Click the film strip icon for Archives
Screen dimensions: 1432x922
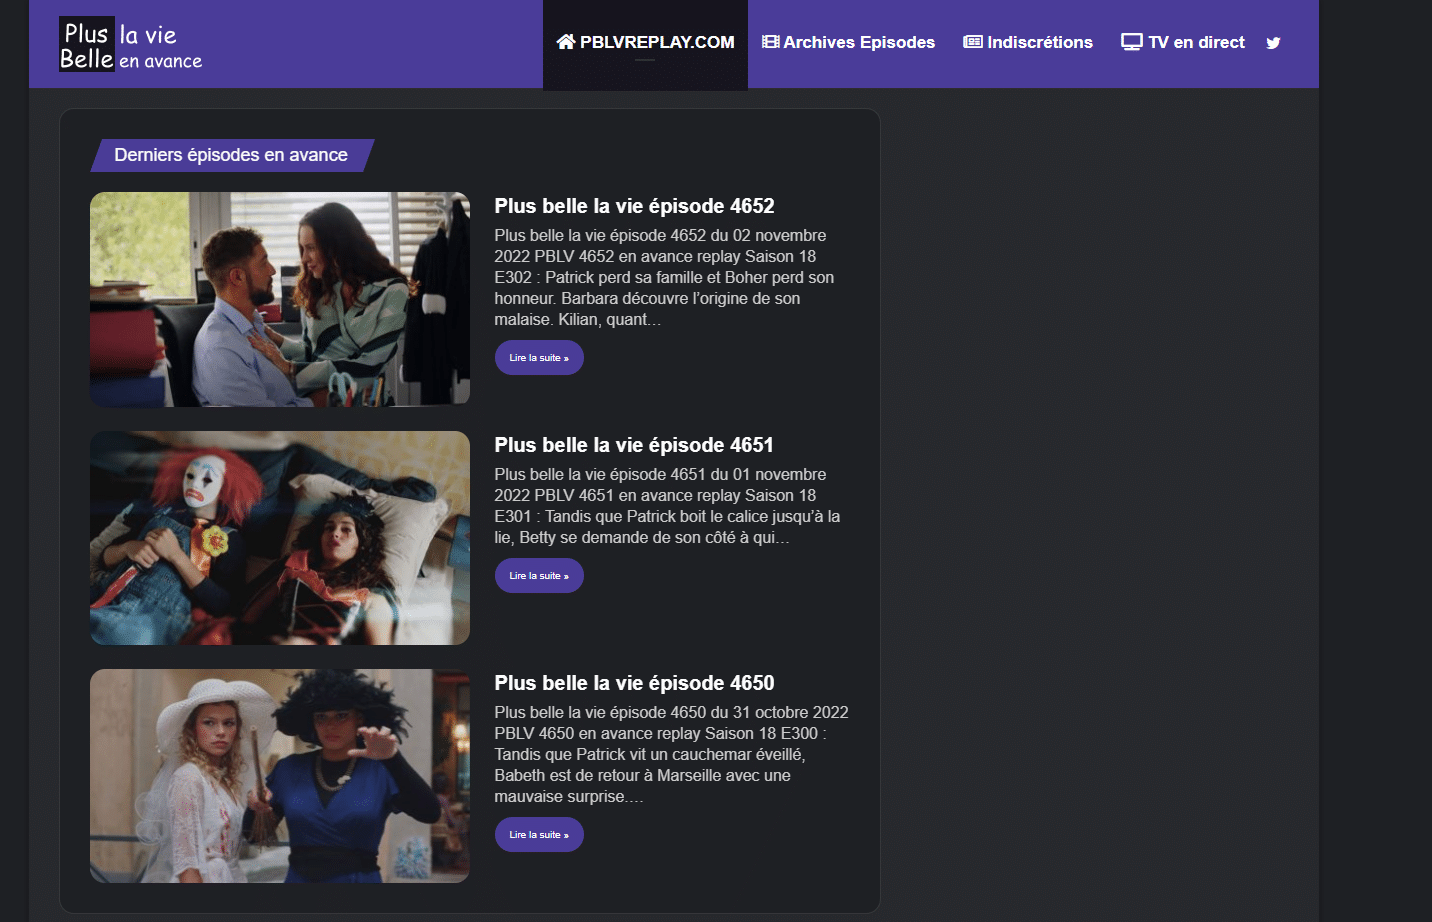(770, 42)
